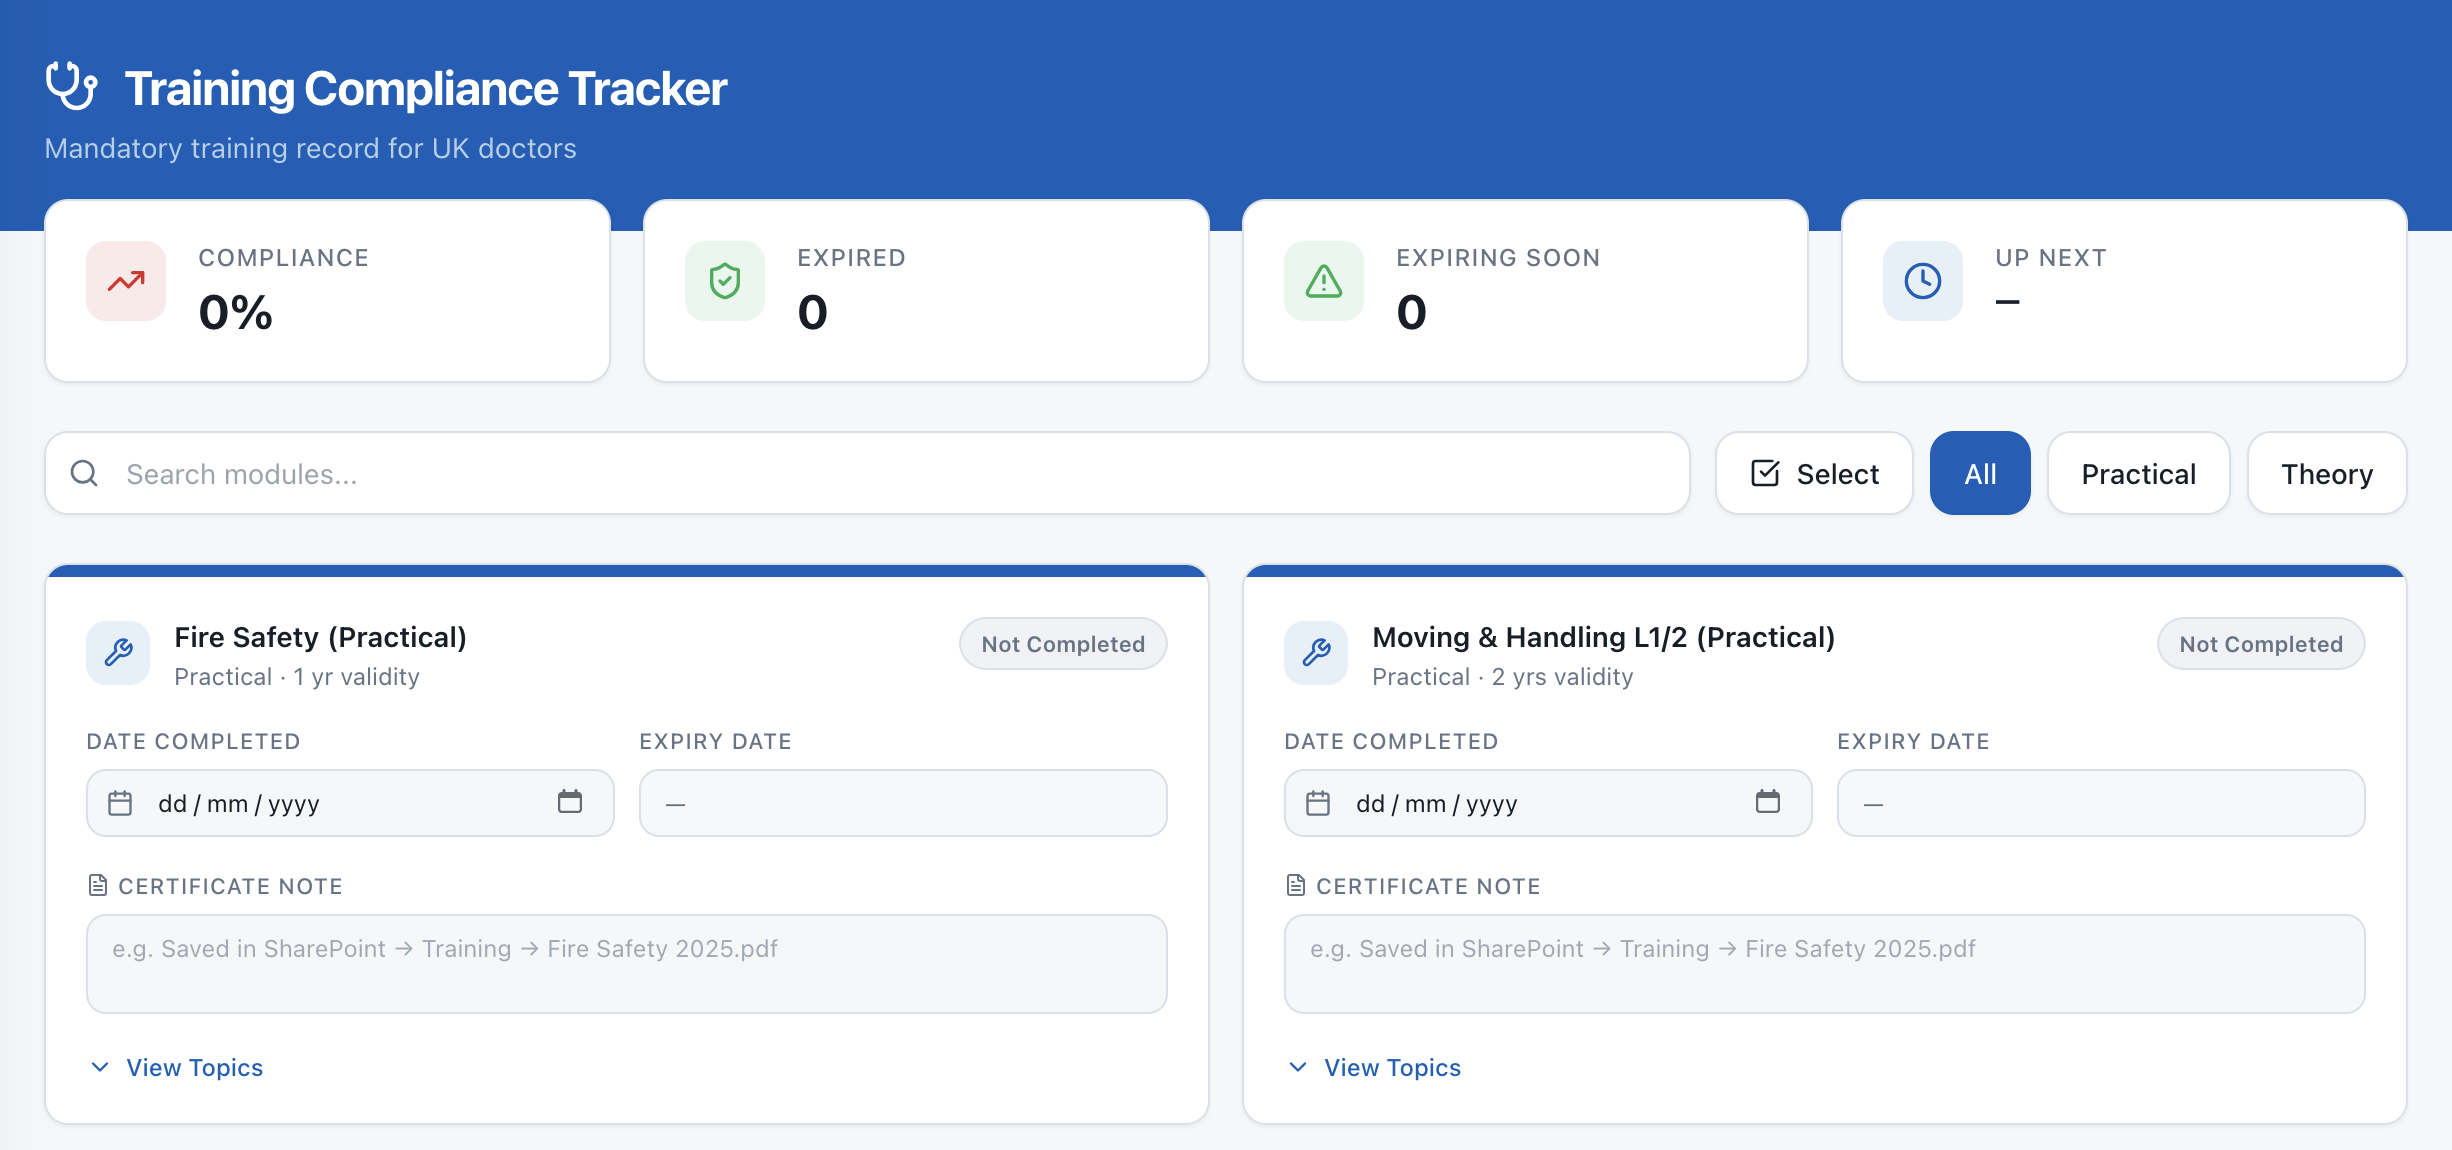Click the Up Next clock icon

click(1922, 281)
